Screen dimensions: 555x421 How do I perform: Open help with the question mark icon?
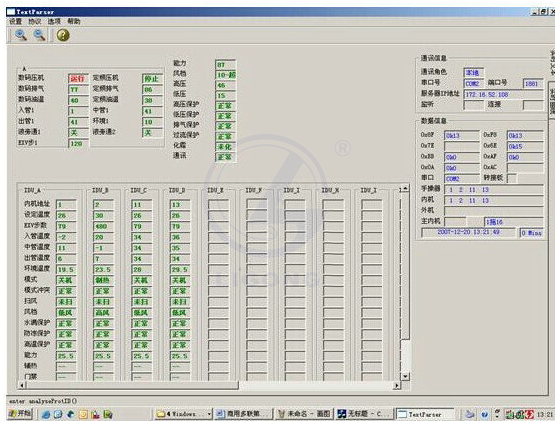click(63, 35)
